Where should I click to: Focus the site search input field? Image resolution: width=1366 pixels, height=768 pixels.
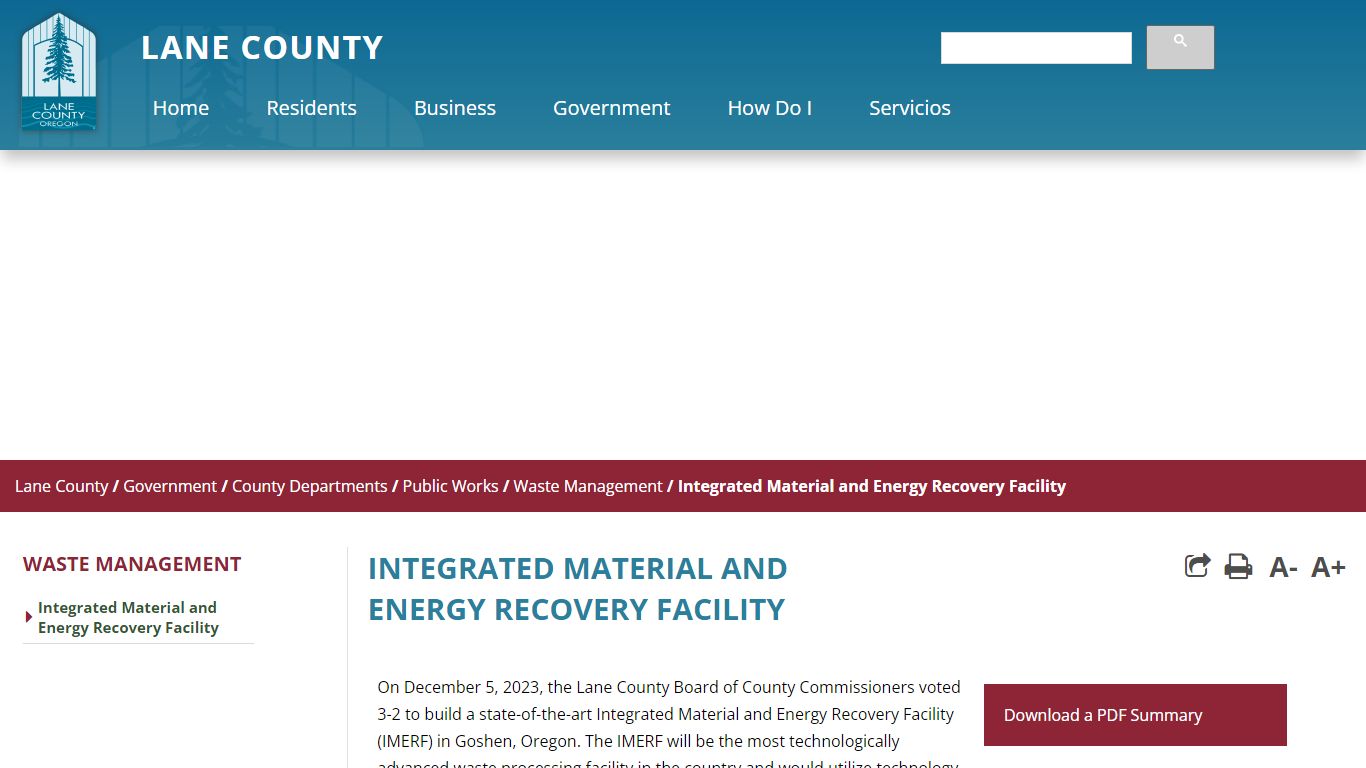(1036, 48)
